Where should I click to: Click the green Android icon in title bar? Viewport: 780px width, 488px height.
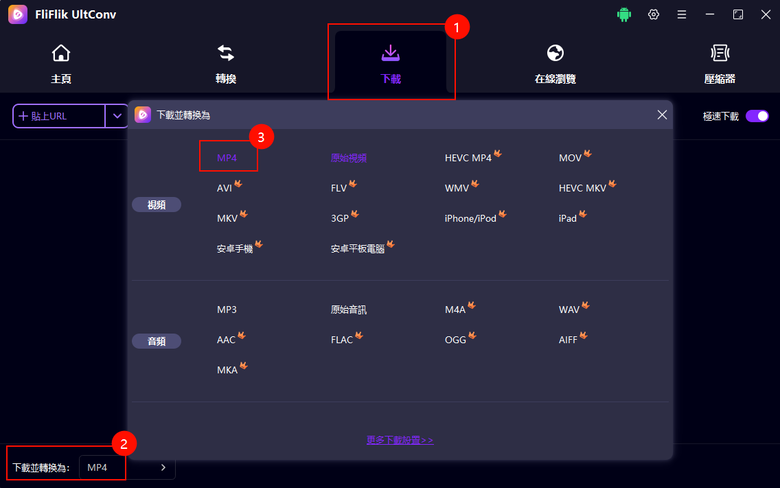click(624, 14)
